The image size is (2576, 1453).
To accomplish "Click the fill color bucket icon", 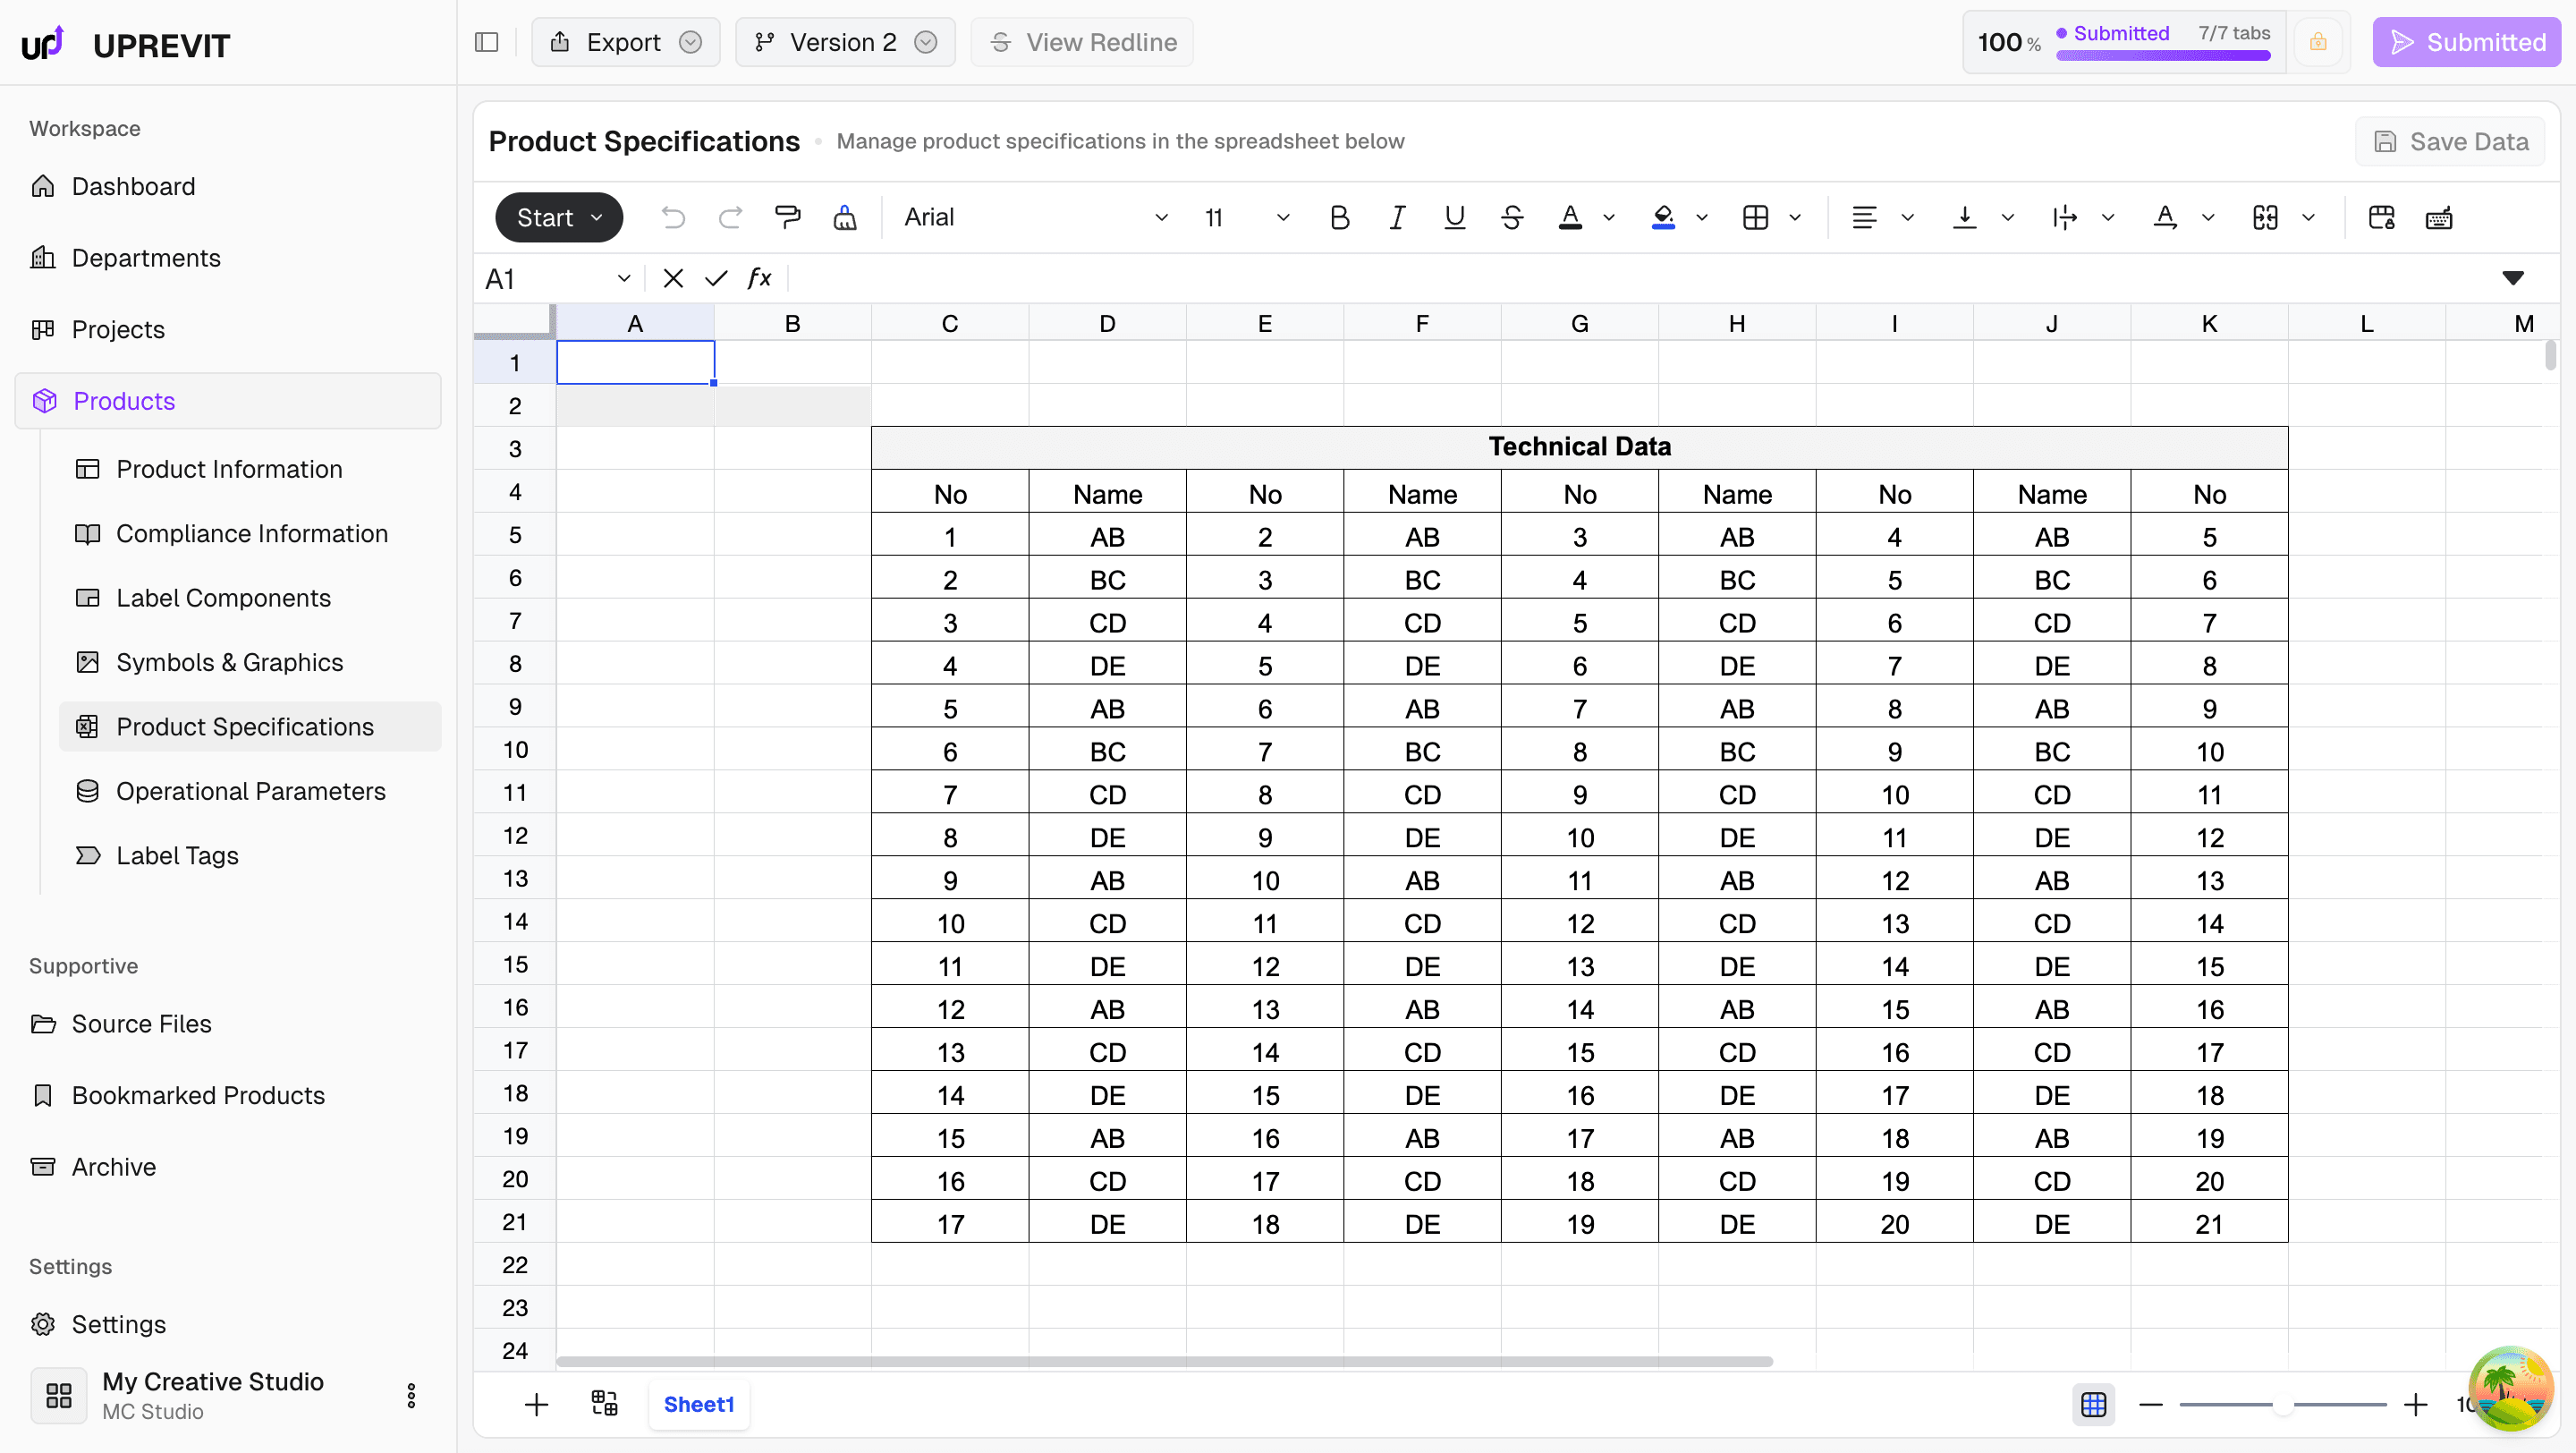I will [1663, 217].
